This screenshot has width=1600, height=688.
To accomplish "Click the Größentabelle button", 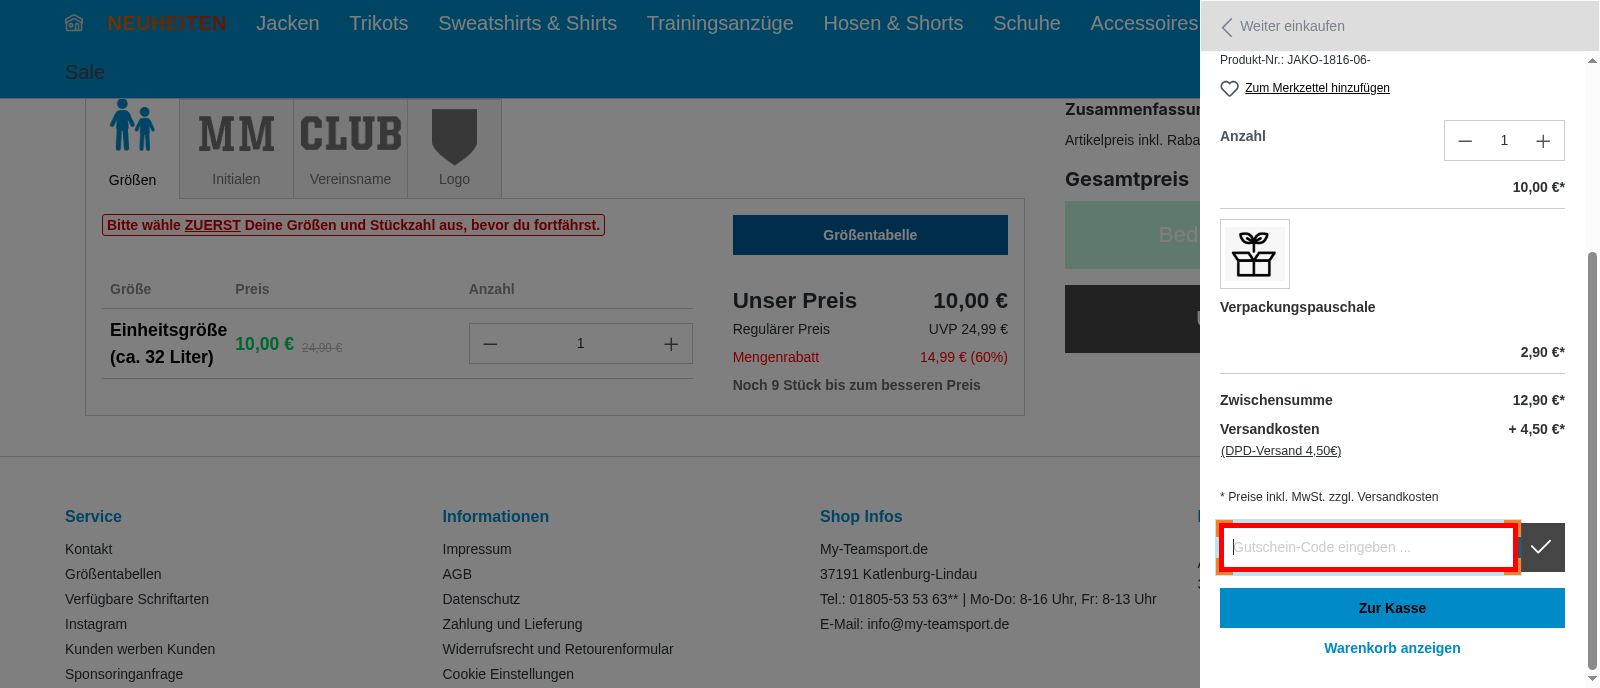I will point(869,235).
